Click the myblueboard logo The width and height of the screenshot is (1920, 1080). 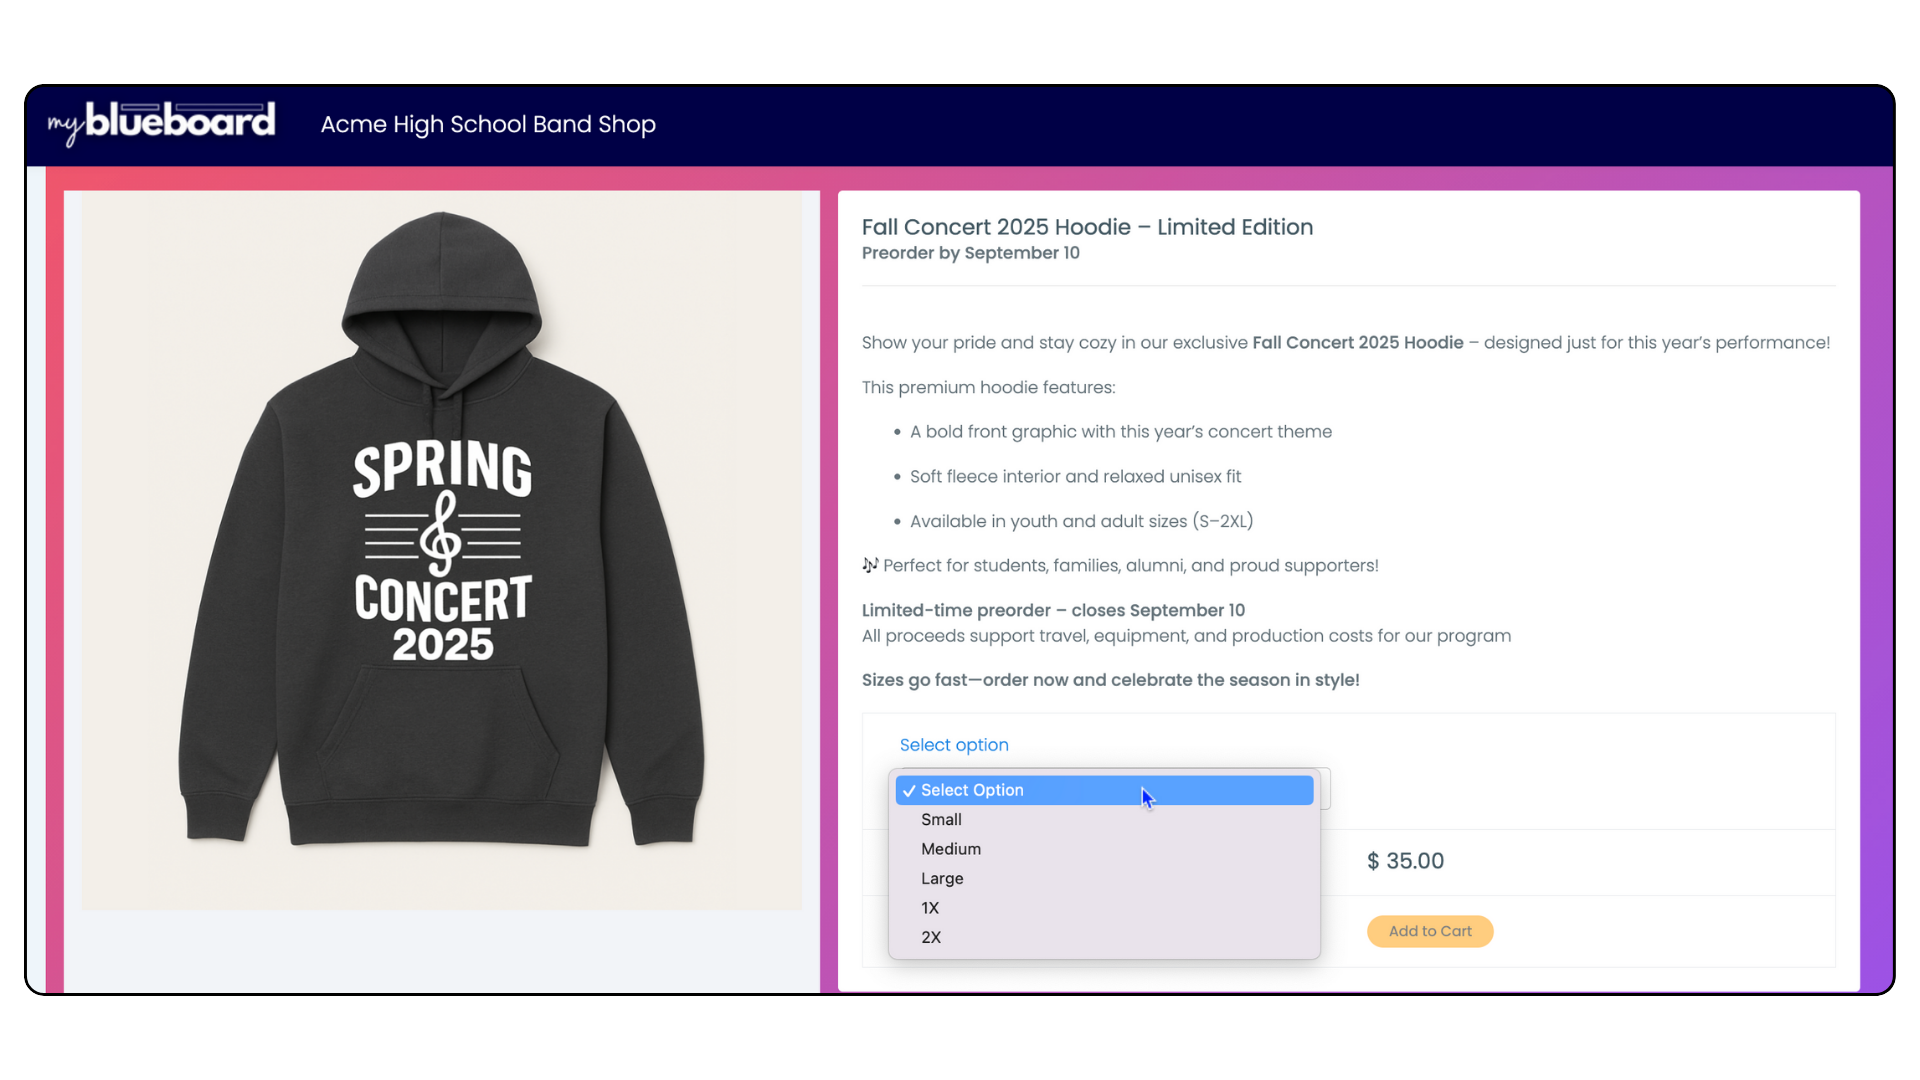click(x=161, y=122)
